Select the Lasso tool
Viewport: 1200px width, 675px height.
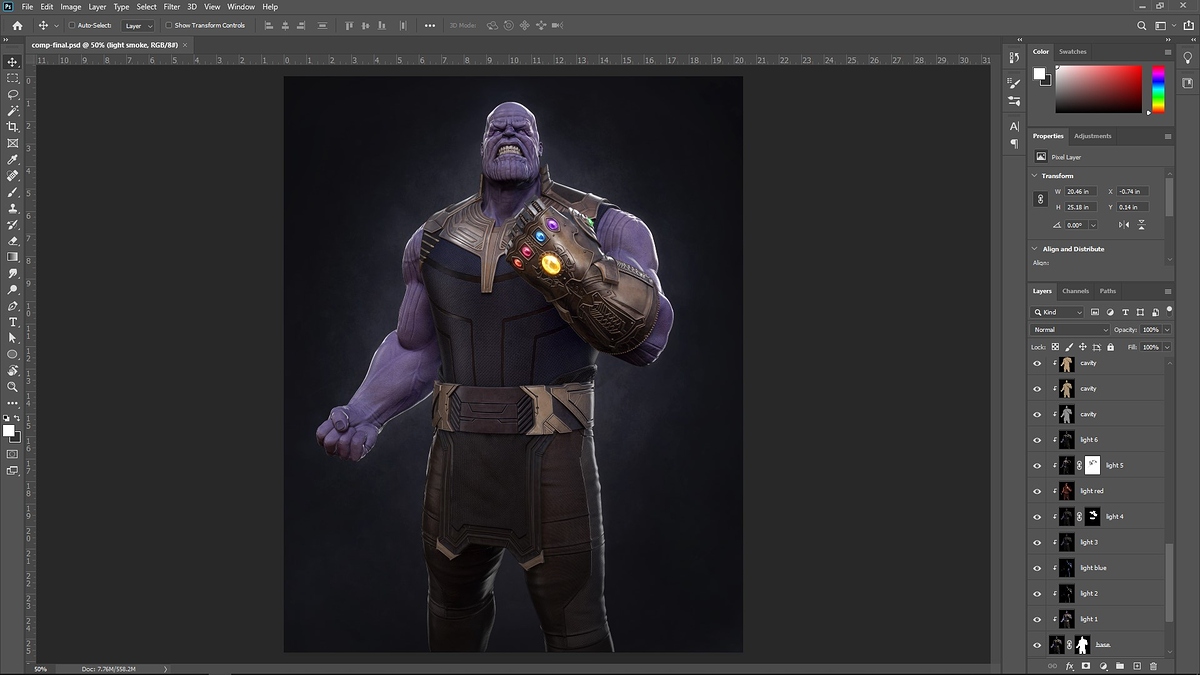13,94
